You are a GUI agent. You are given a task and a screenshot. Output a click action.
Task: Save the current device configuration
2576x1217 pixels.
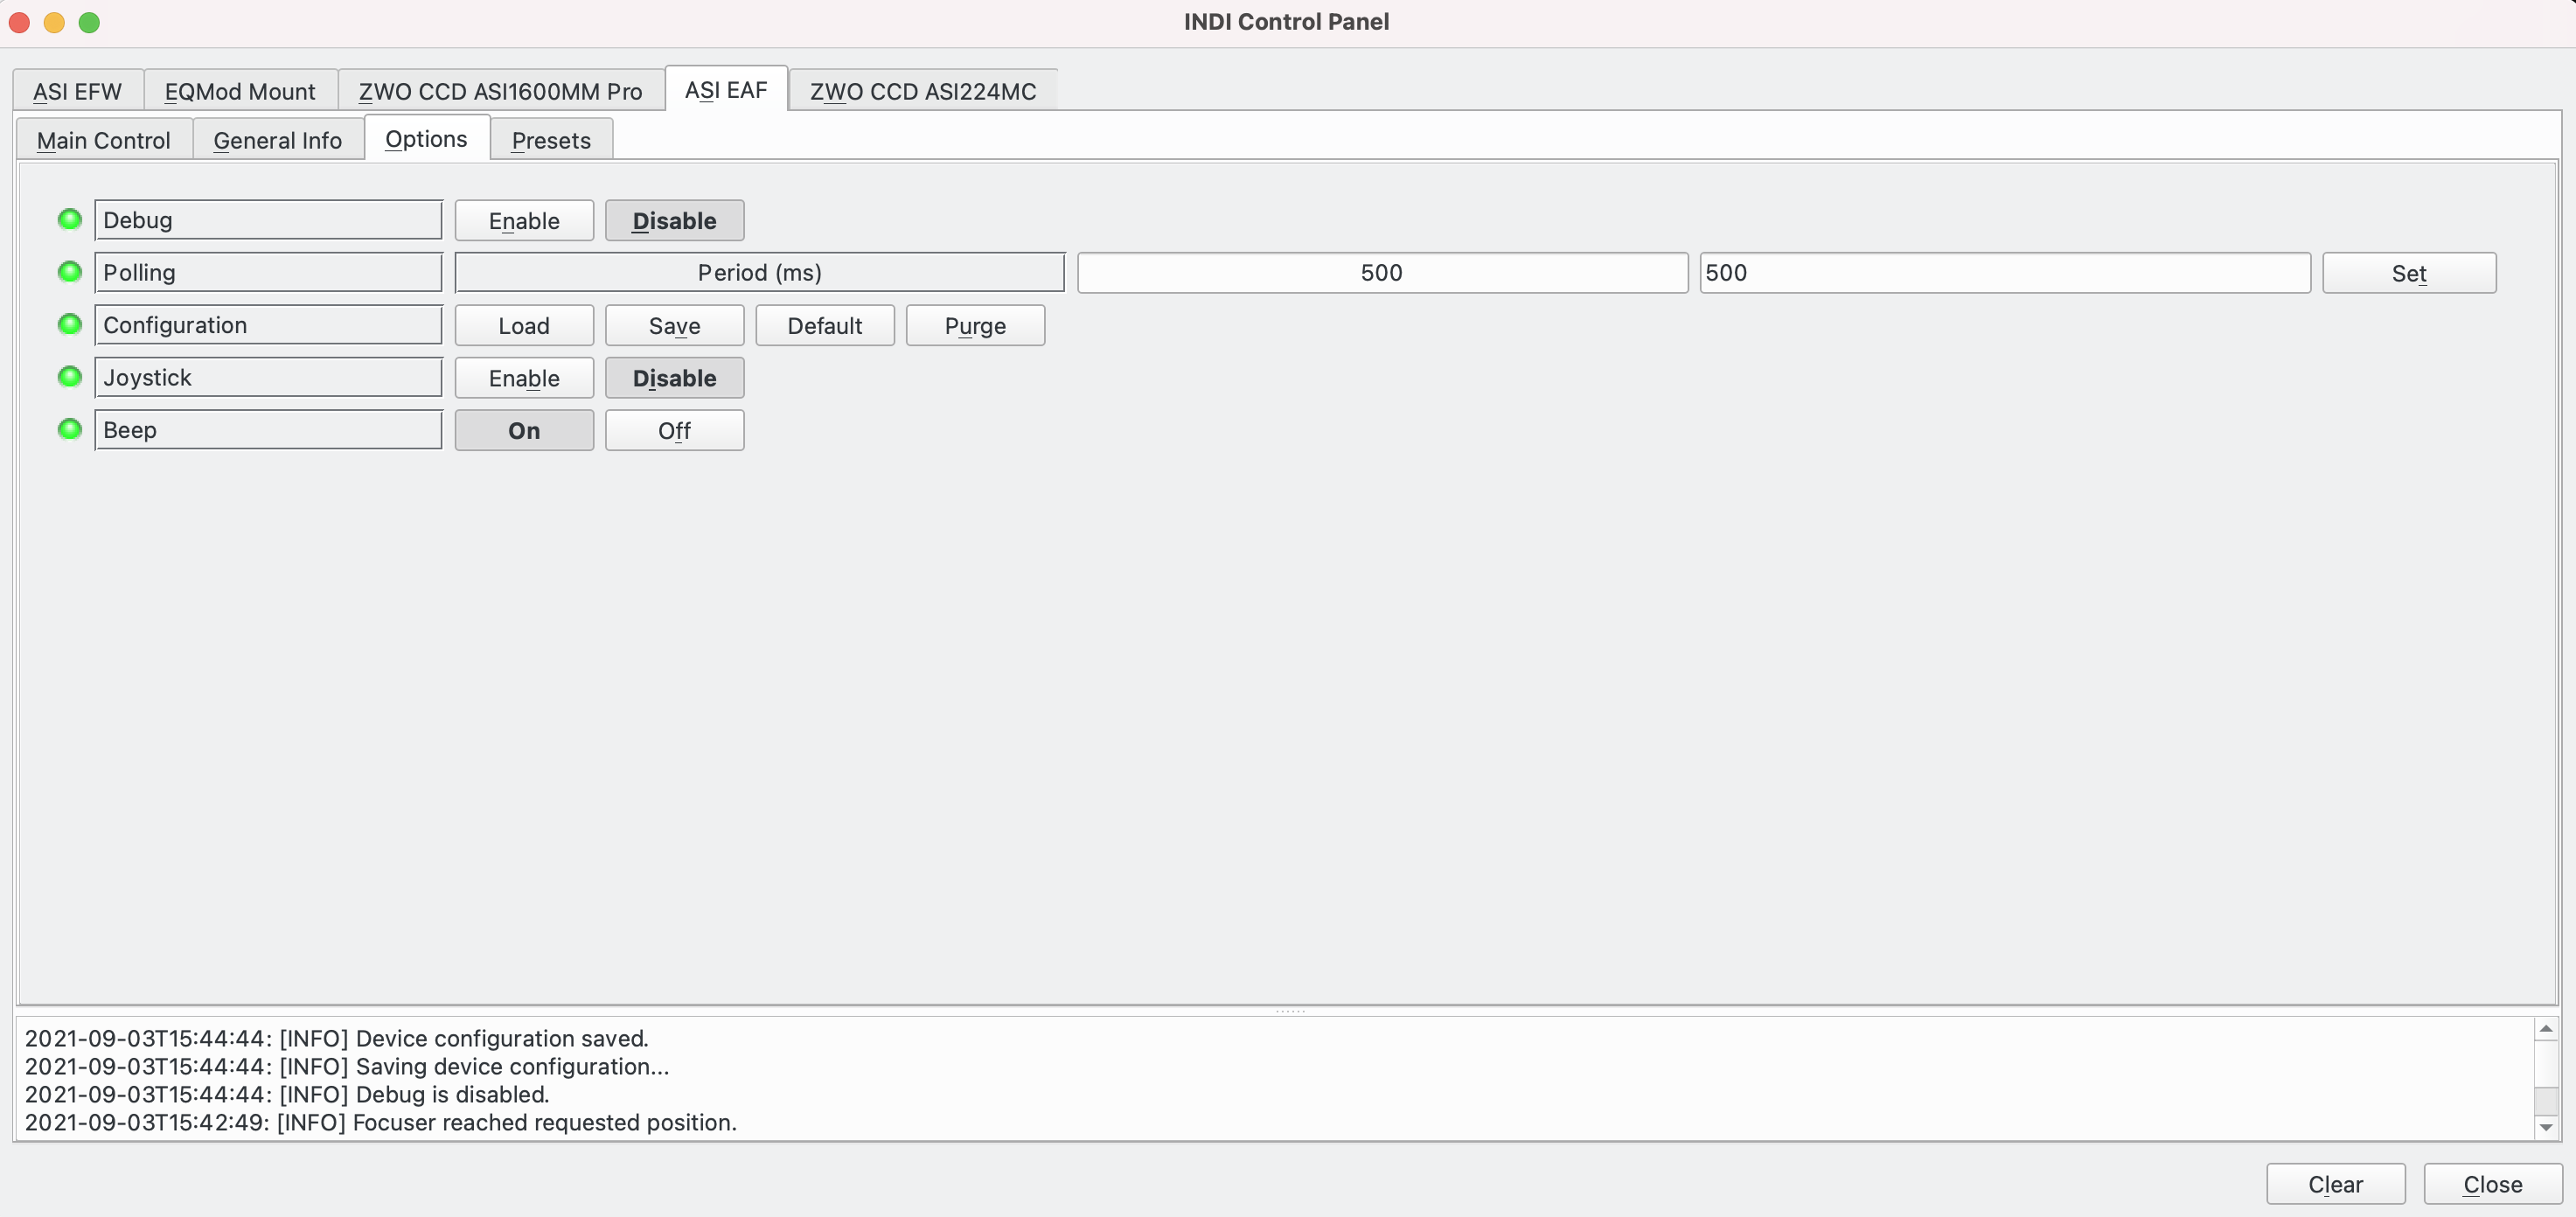click(x=673, y=325)
